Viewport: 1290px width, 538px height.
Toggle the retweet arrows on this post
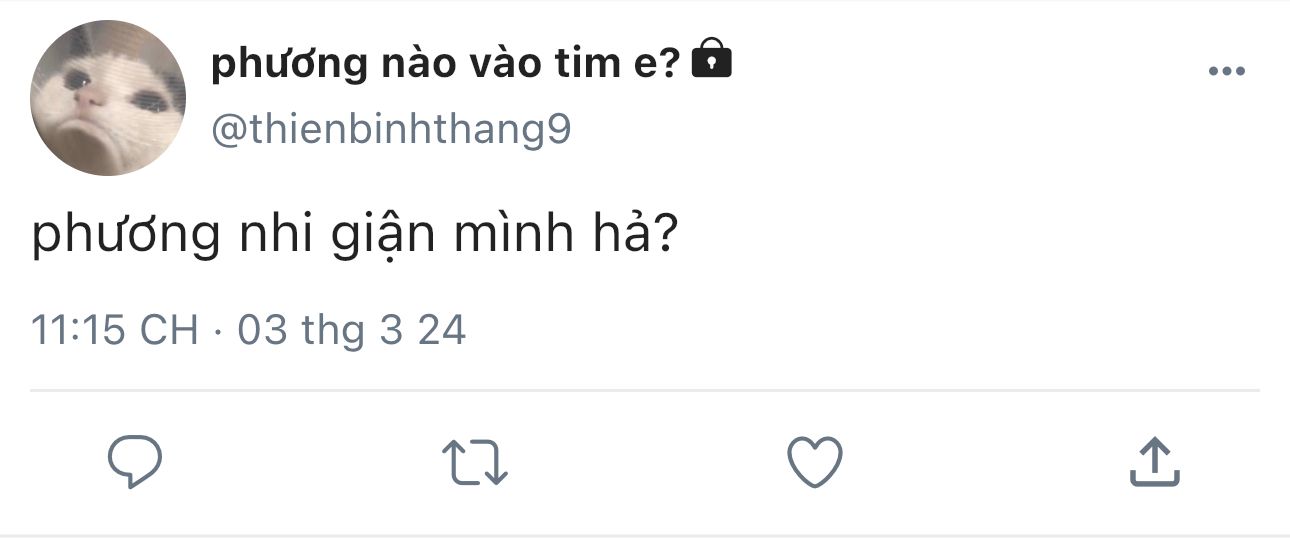(x=475, y=463)
